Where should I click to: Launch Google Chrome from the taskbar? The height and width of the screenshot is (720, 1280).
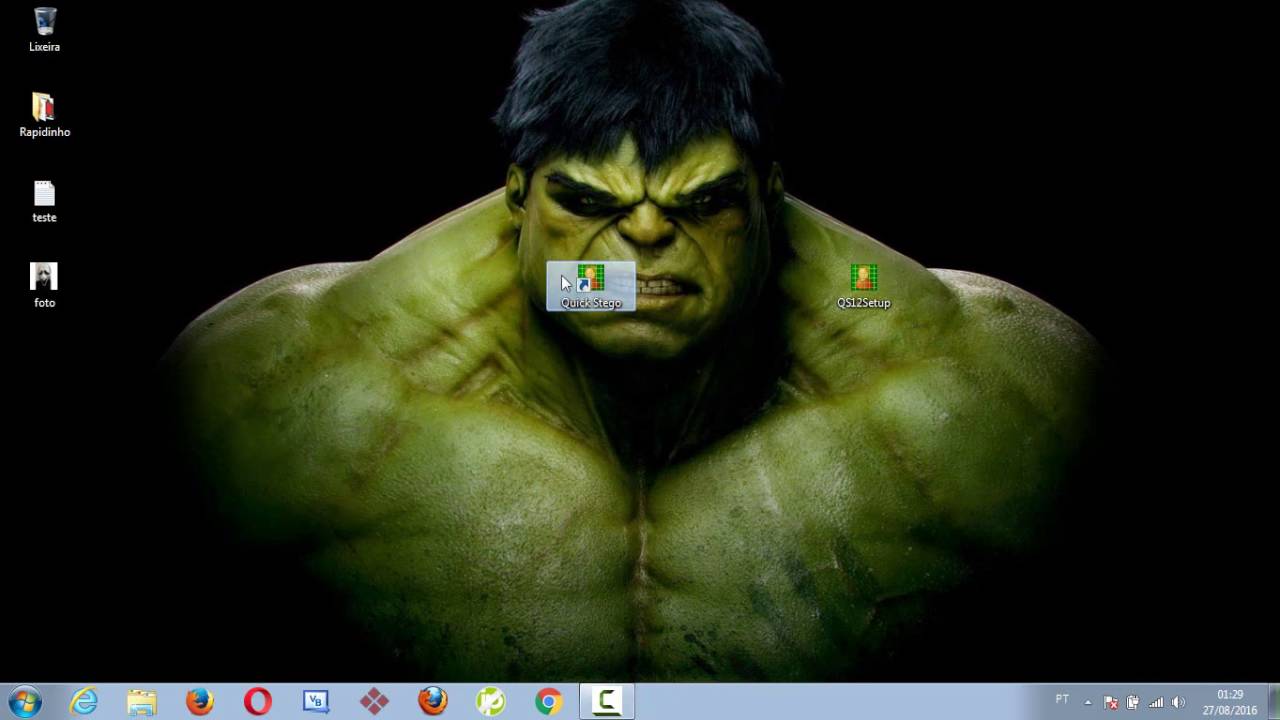(x=548, y=702)
